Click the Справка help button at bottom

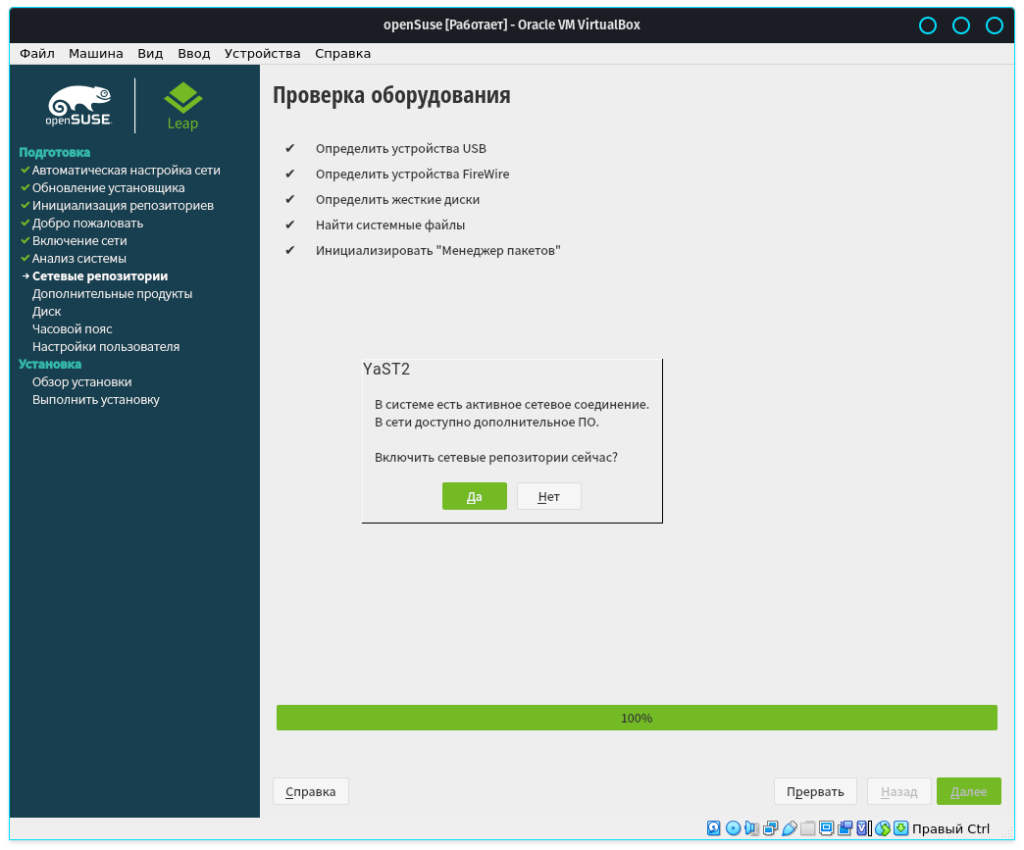click(311, 791)
